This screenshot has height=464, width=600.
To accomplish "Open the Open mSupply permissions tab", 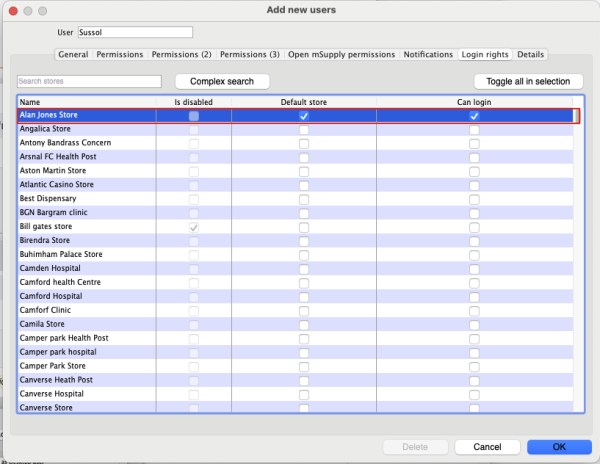I will point(343,54).
